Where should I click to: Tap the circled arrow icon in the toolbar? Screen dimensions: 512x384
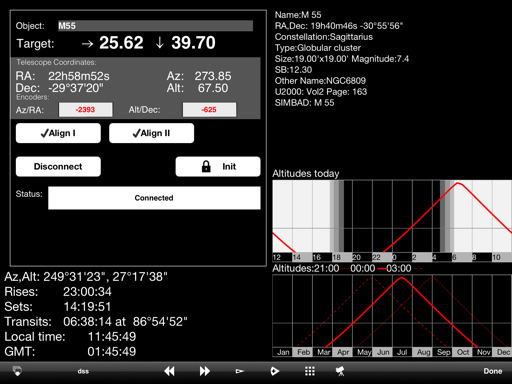click(274, 371)
